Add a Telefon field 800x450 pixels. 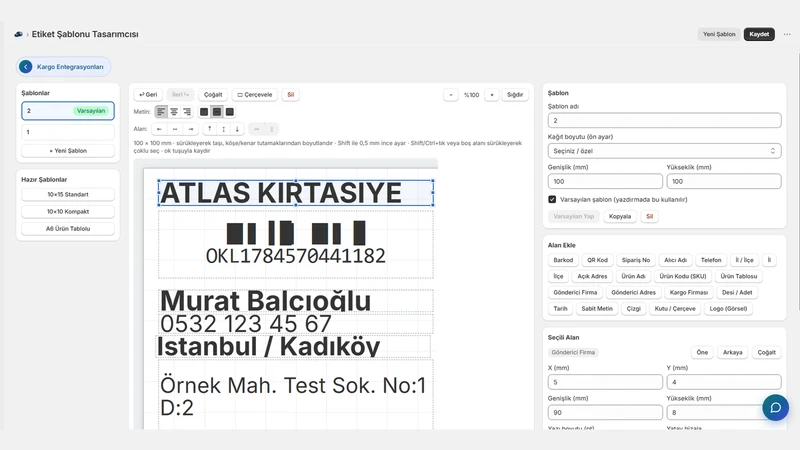pyautogui.click(x=711, y=260)
